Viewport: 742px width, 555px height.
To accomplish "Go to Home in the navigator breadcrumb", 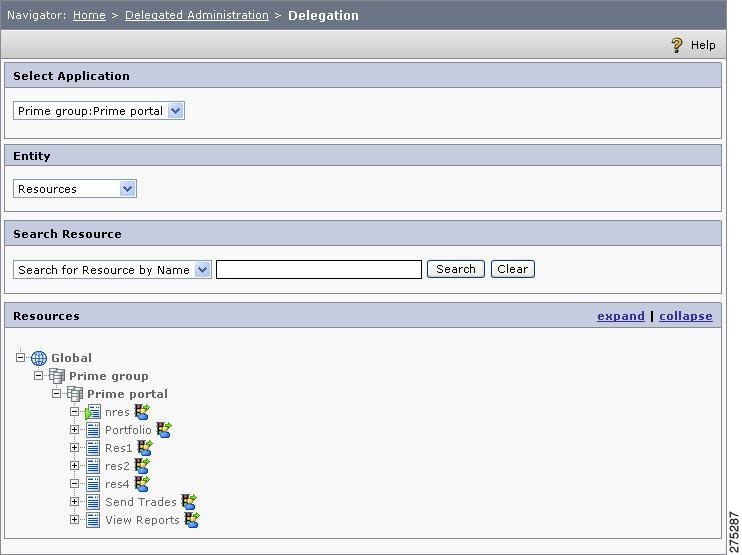I will [89, 15].
